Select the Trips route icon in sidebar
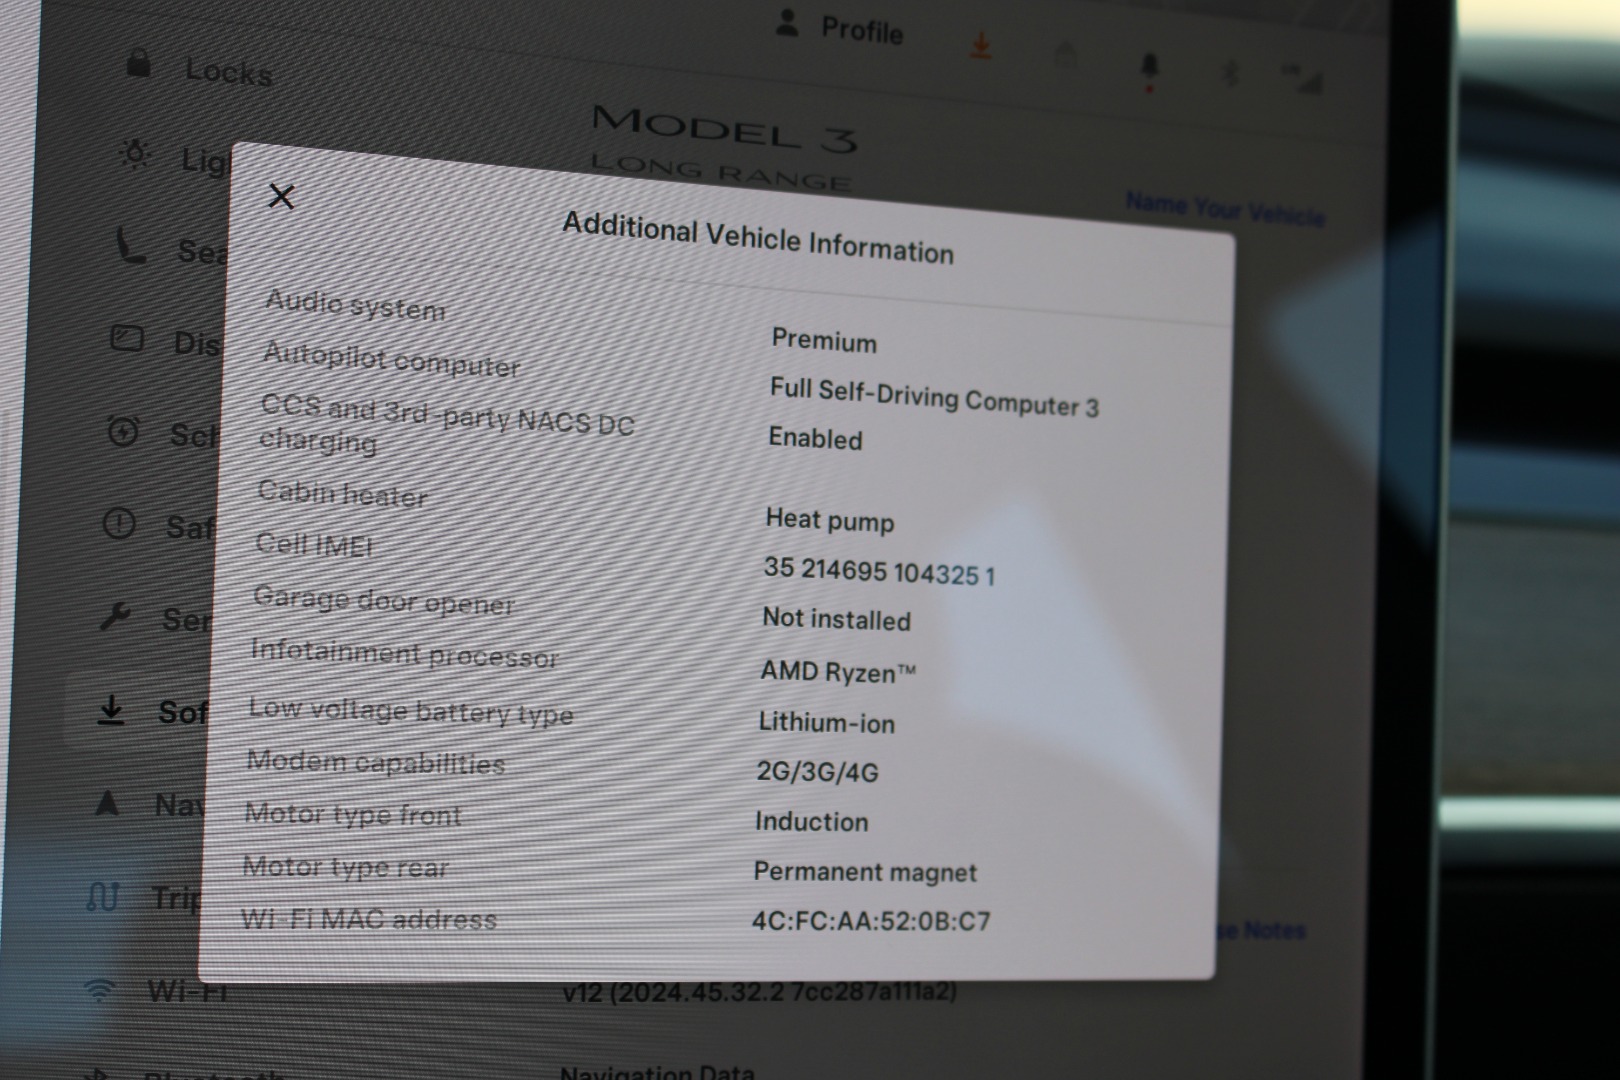The height and width of the screenshot is (1080, 1620). click(103, 896)
